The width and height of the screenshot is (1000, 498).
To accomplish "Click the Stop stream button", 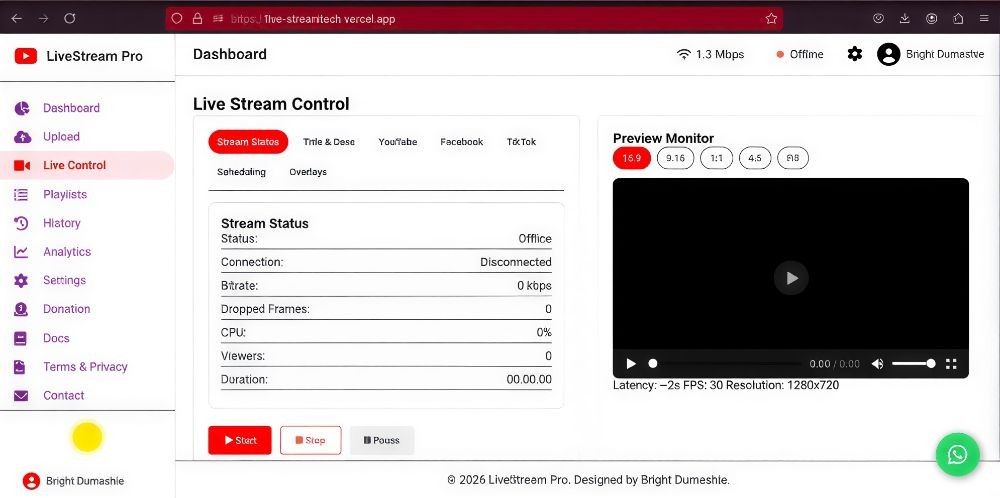I will tap(311, 440).
